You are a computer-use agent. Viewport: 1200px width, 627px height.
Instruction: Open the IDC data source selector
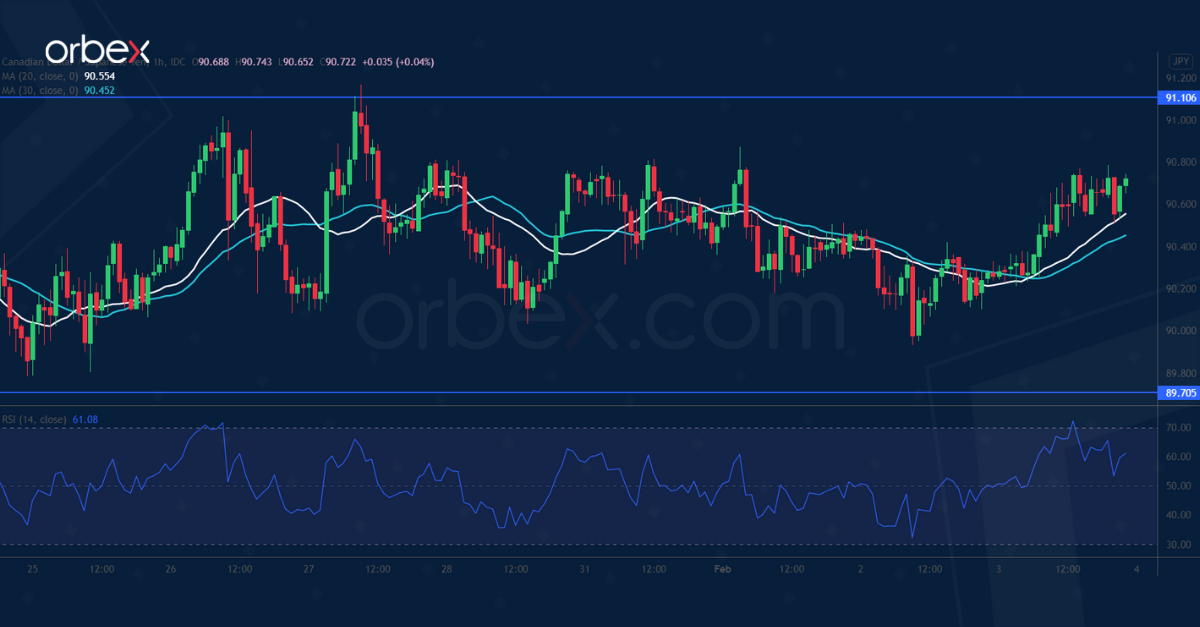pos(176,62)
